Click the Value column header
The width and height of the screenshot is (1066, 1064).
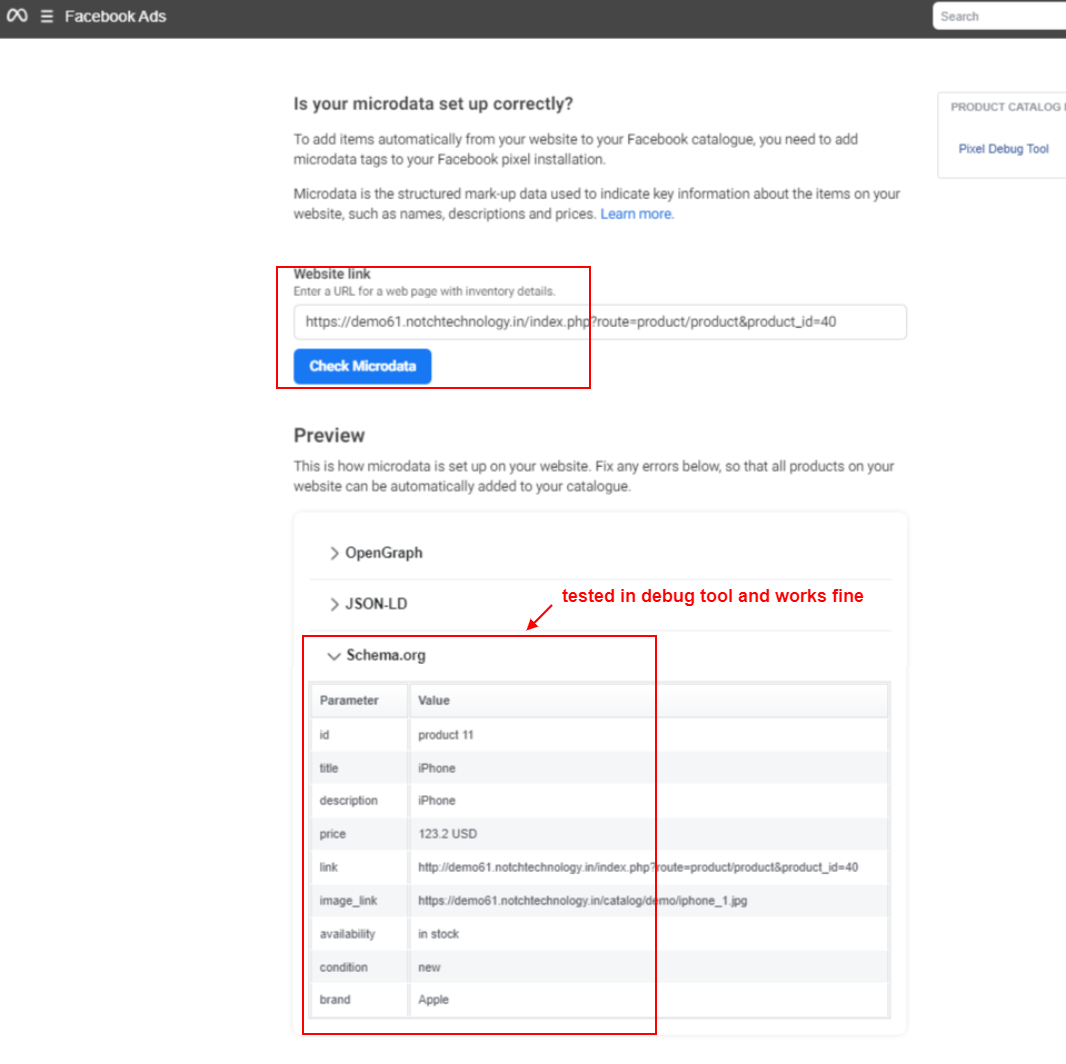[434, 701]
